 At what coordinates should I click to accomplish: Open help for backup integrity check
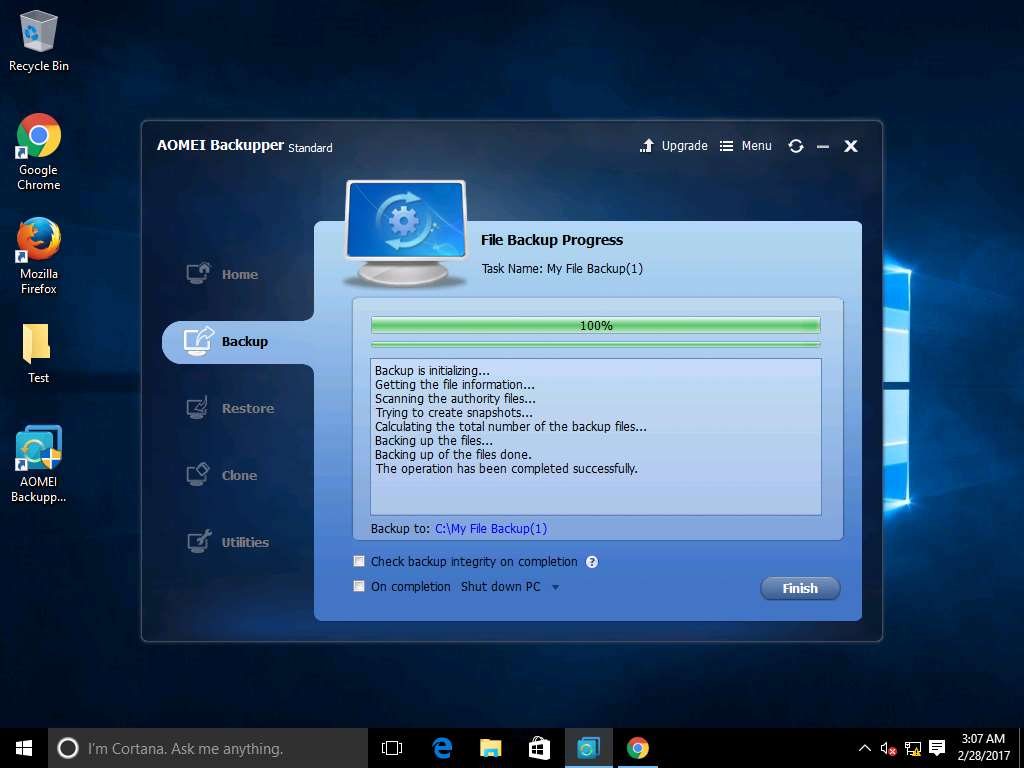[x=592, y=562]
